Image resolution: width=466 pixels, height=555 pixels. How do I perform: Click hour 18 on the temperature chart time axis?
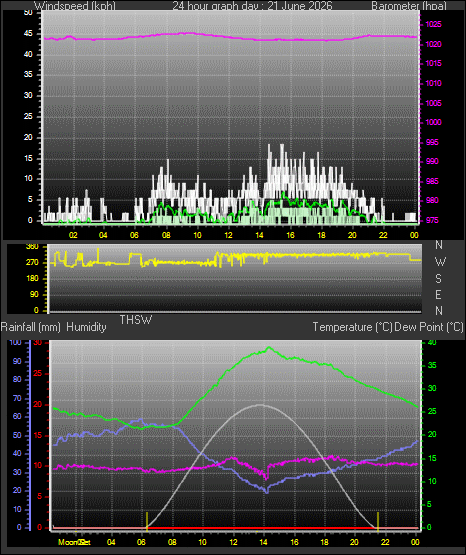pos(324,542)
